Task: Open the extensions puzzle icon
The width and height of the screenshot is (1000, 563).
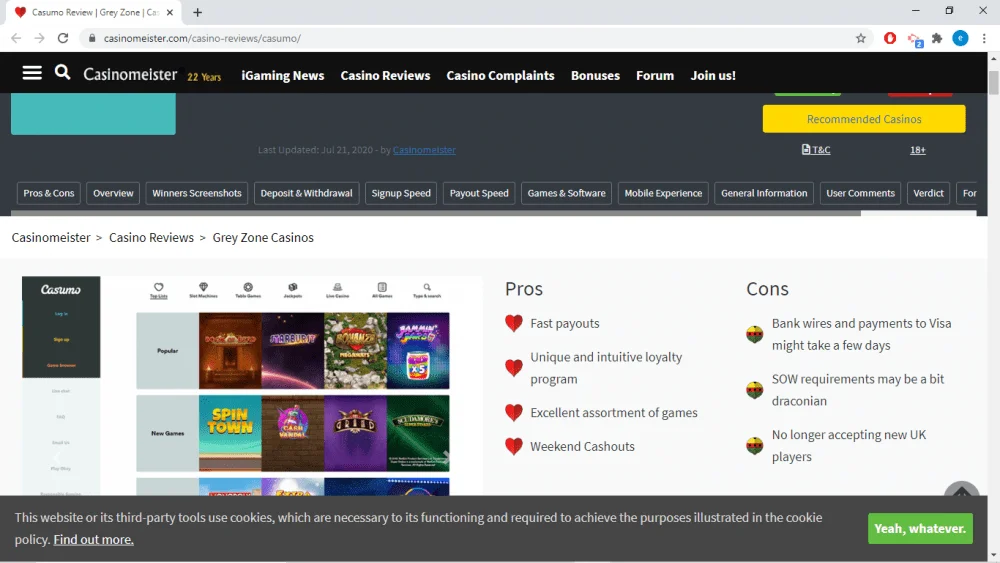Action: coord(937,38)
